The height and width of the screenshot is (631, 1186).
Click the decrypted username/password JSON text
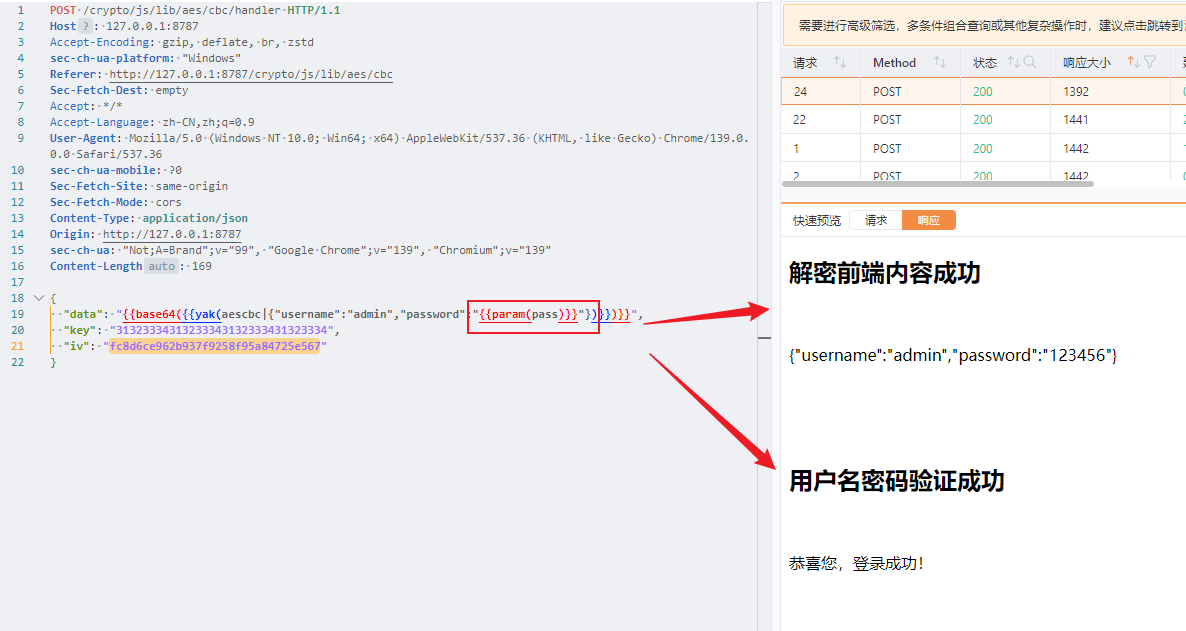[953, 356]
